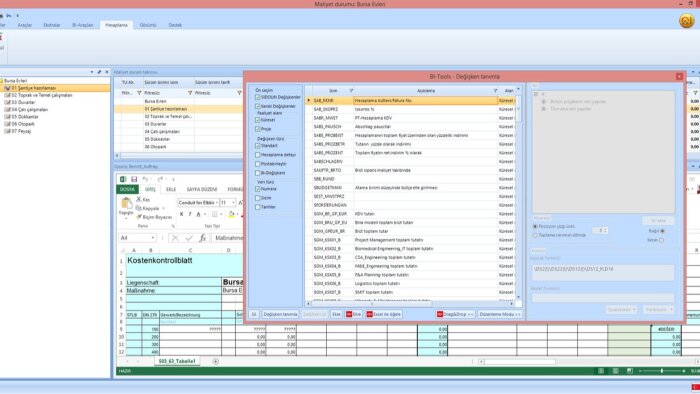This screenshot has height=394, width=700.
Task: Select the 'Toplama seviyesi altında' radio button
Action: click(x=535, y=235)
